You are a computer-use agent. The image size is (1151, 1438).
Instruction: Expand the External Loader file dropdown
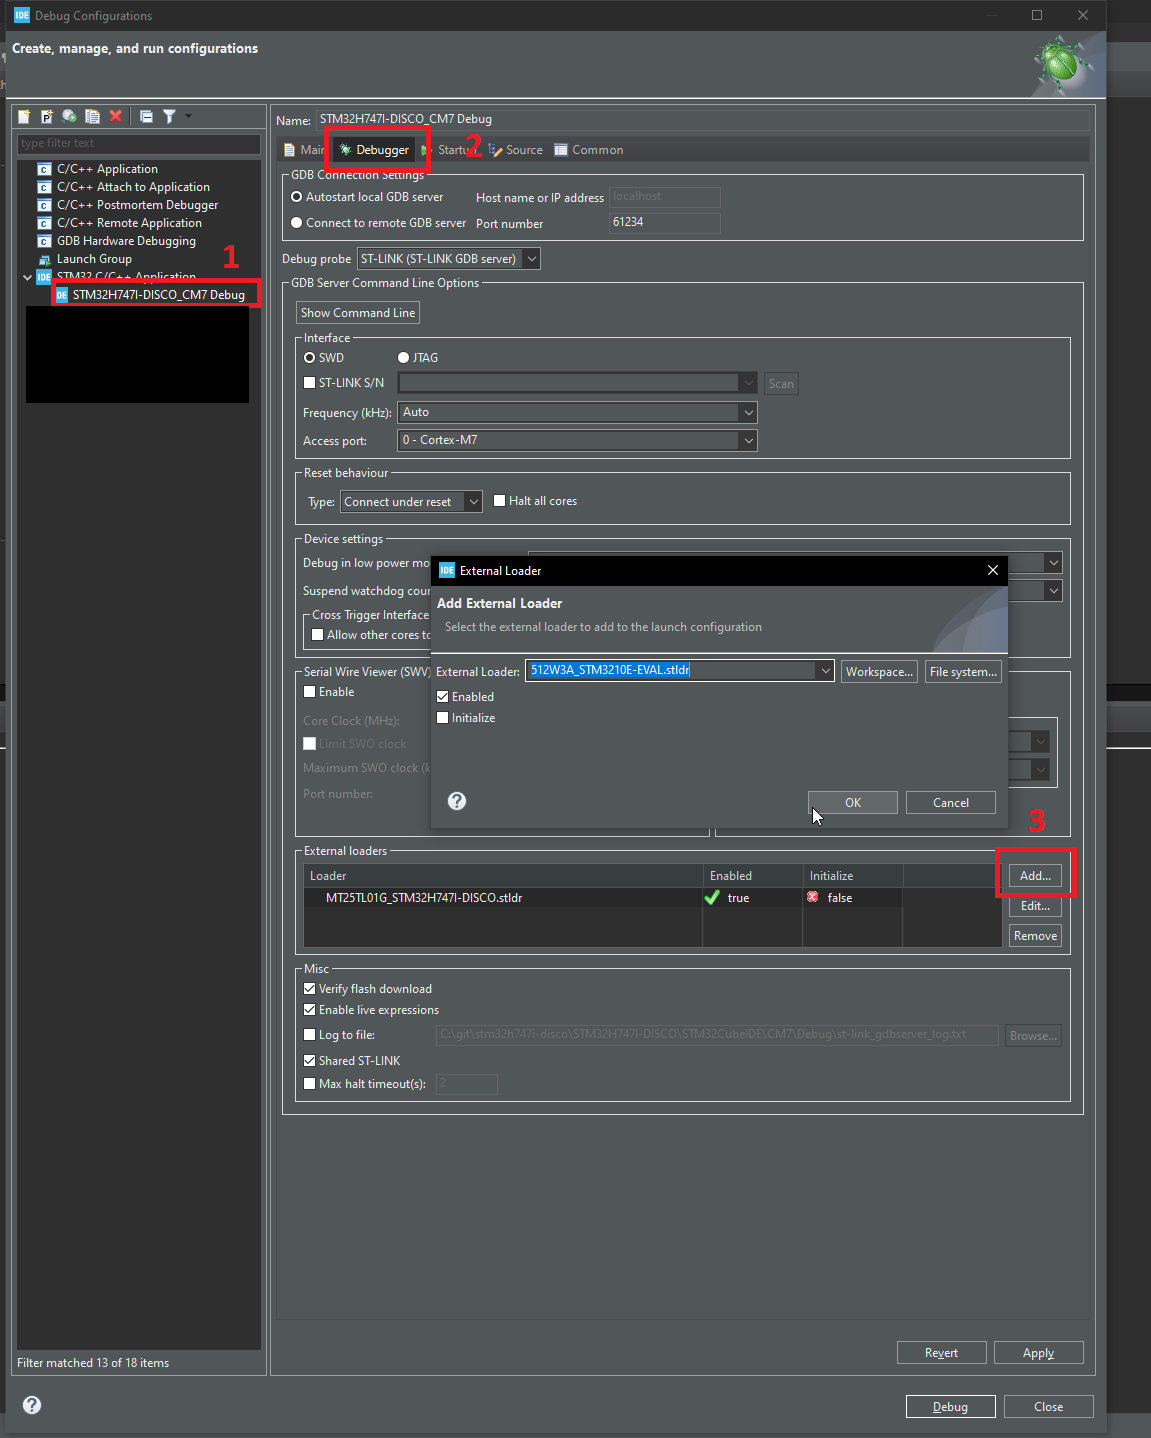click(x=825, y=670)
